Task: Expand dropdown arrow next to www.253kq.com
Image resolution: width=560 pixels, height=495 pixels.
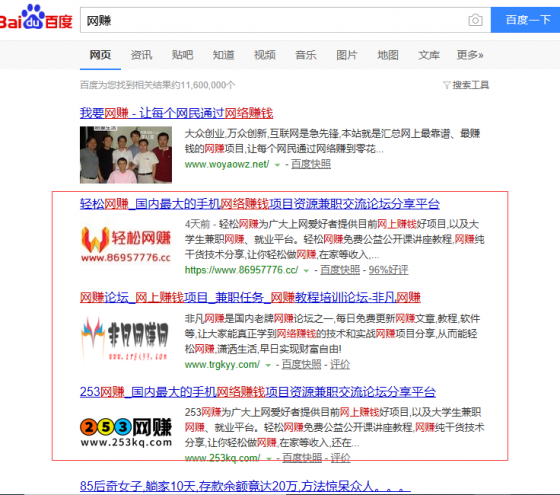Action: [269, 459]
